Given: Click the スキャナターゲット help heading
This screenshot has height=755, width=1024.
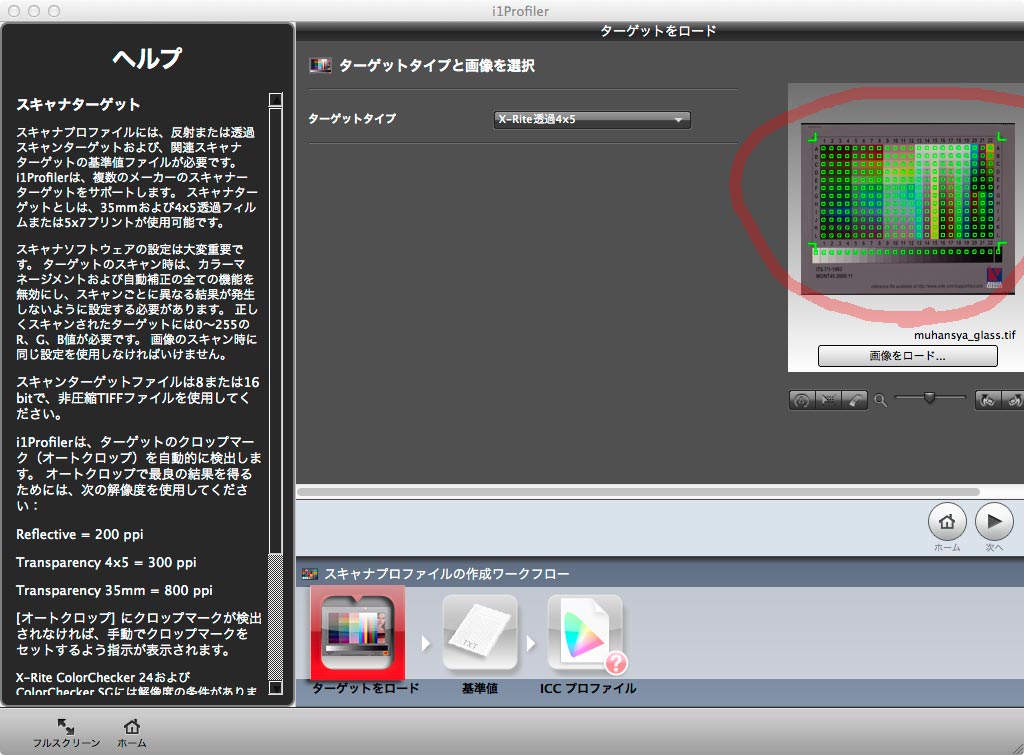Looking at the screenshot, I should pos(78,104).
